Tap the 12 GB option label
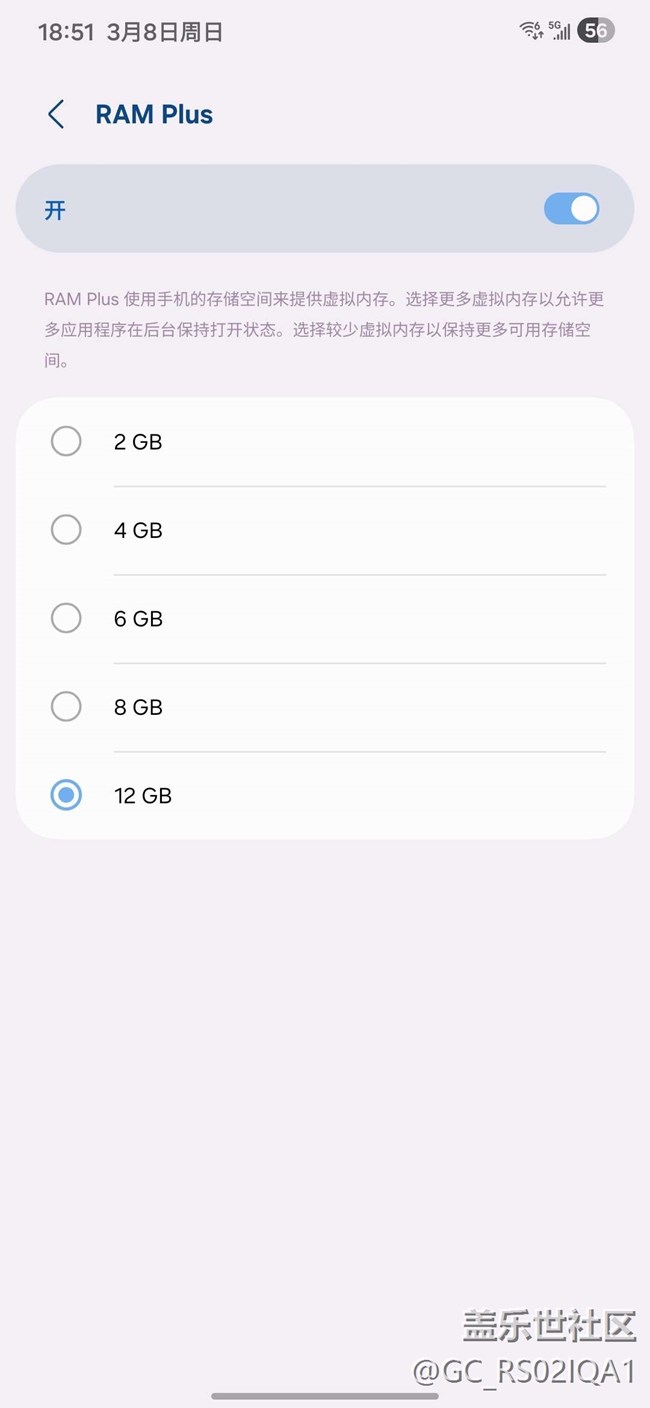 pos(143,796)
